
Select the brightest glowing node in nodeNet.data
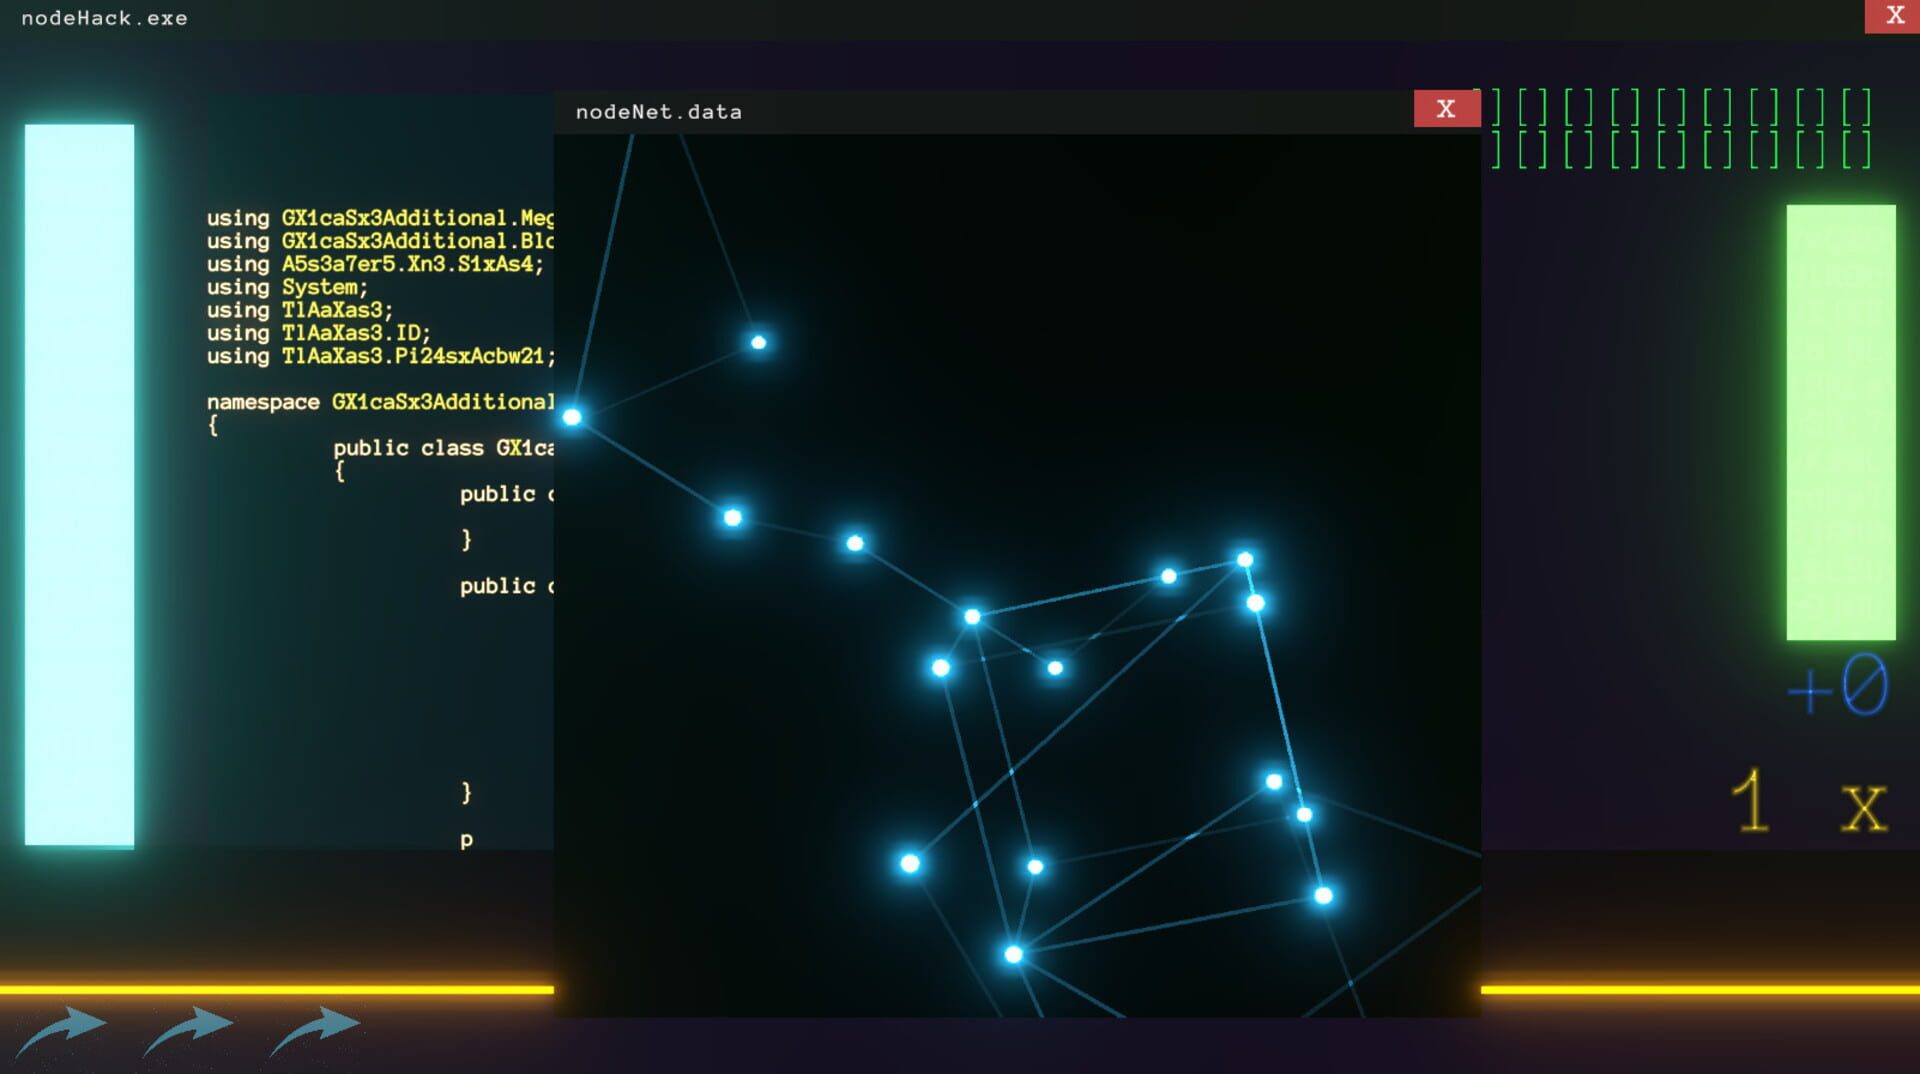click(x=1243, y=559)
